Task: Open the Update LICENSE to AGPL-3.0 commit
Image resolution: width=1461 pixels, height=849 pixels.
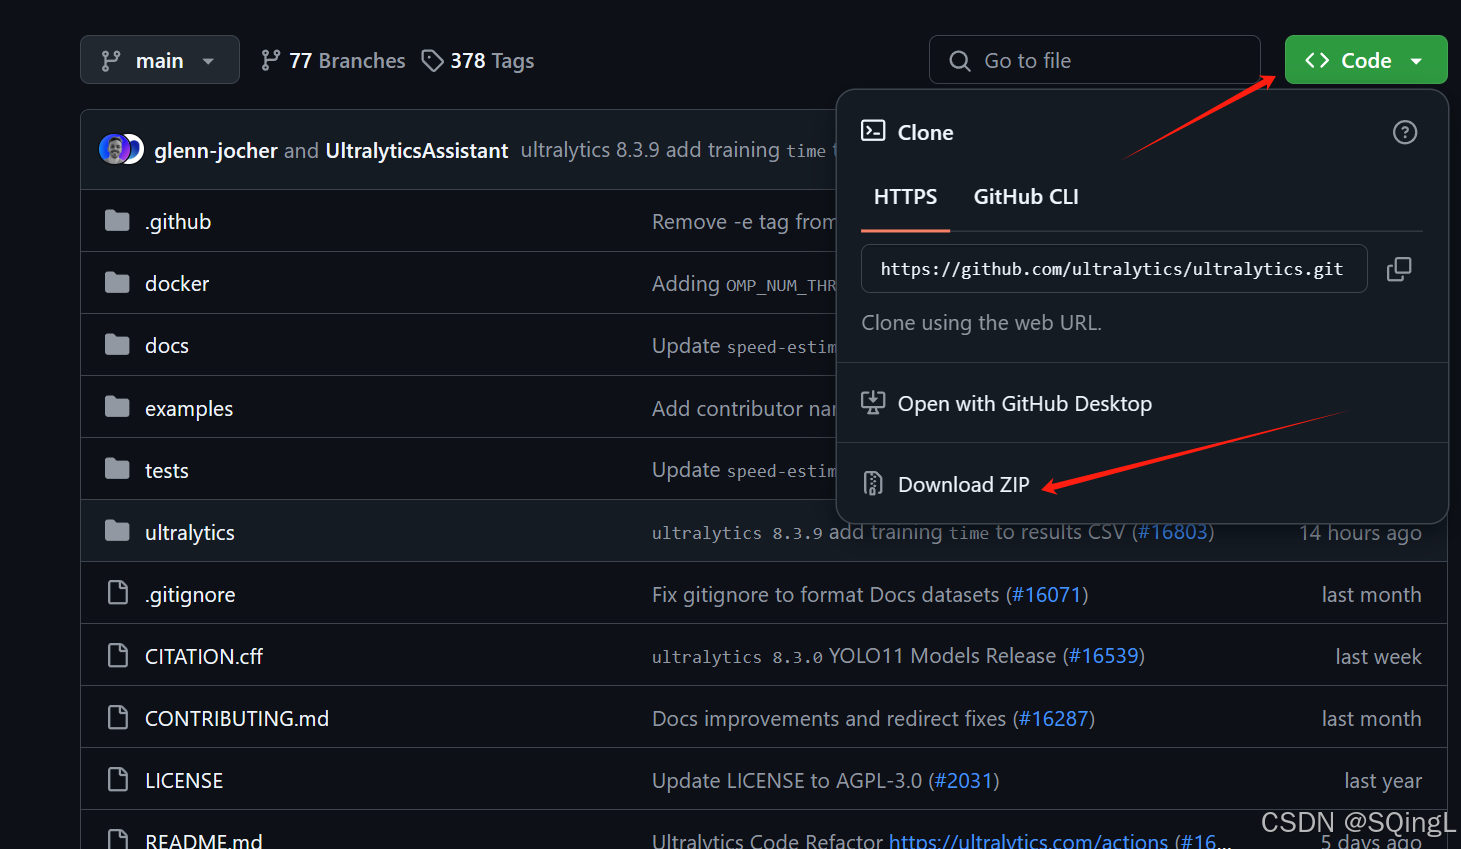Action: (x=787, y=781)
